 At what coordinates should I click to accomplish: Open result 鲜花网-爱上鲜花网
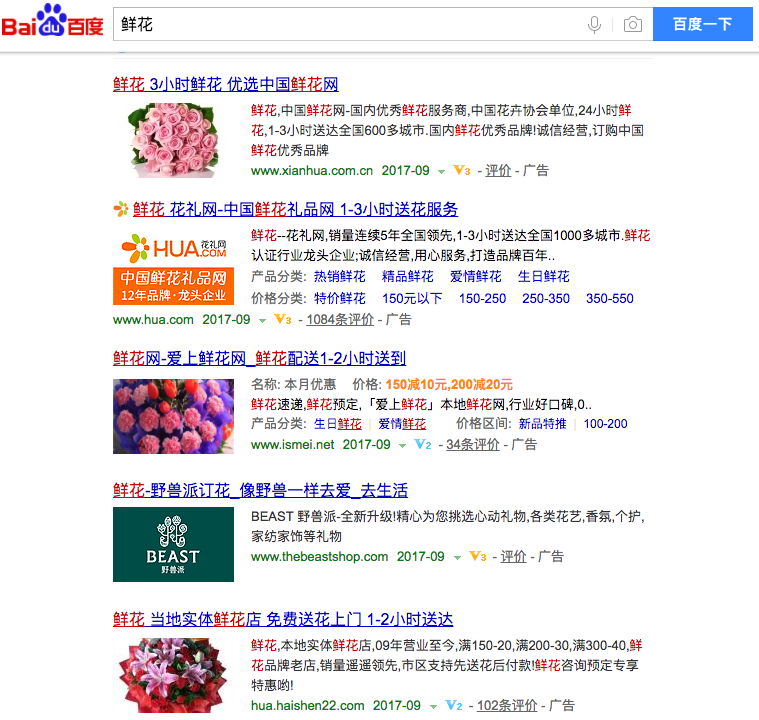[259, 358]
